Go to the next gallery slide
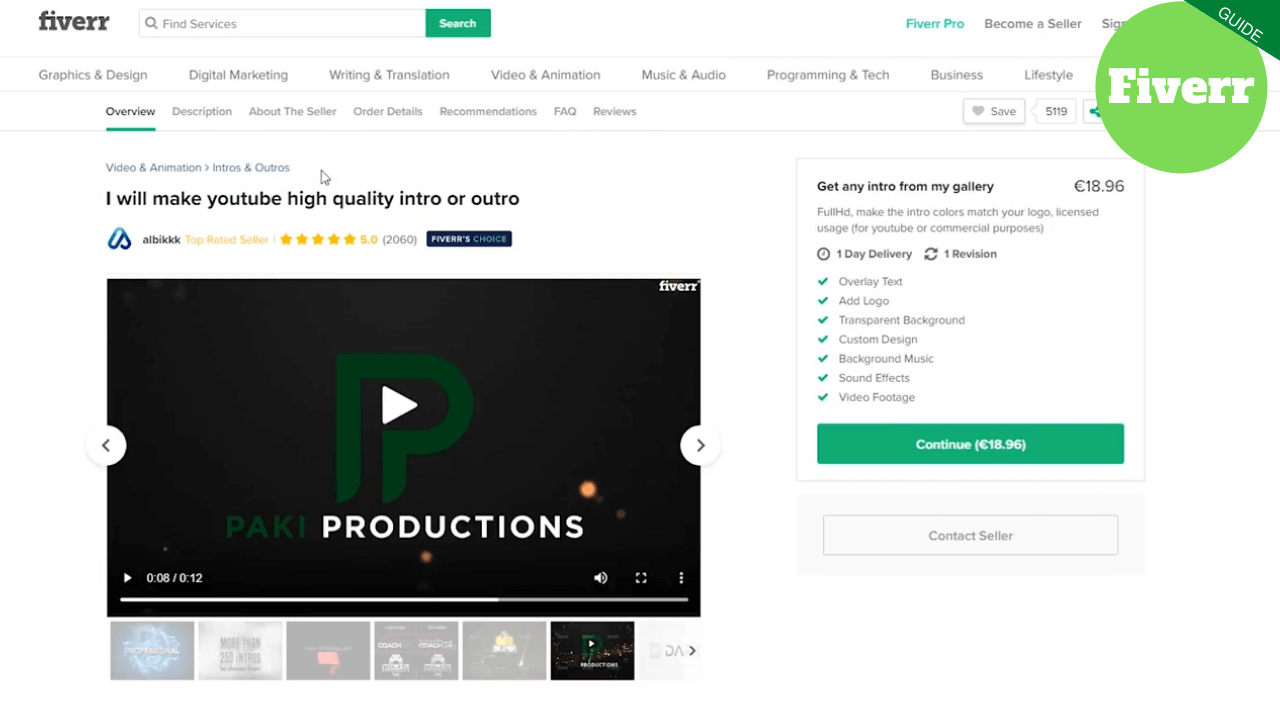1280x720 pixels. (700, 445)
